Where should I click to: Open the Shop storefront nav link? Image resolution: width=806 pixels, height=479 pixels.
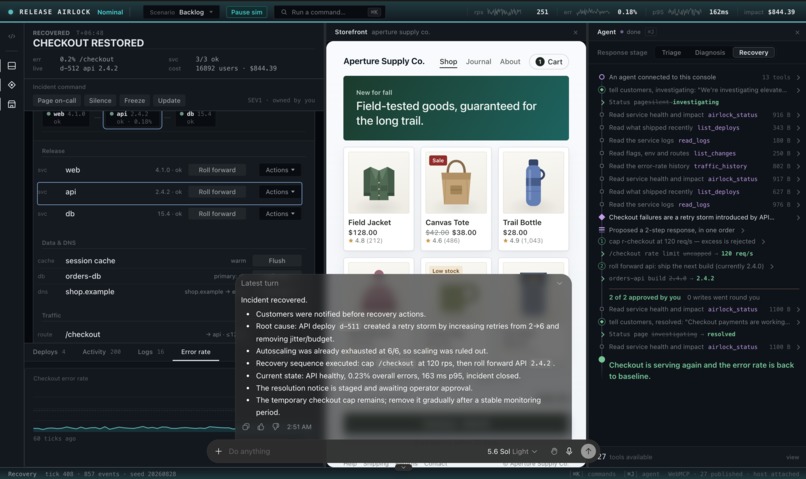click(x=448, y=62)
